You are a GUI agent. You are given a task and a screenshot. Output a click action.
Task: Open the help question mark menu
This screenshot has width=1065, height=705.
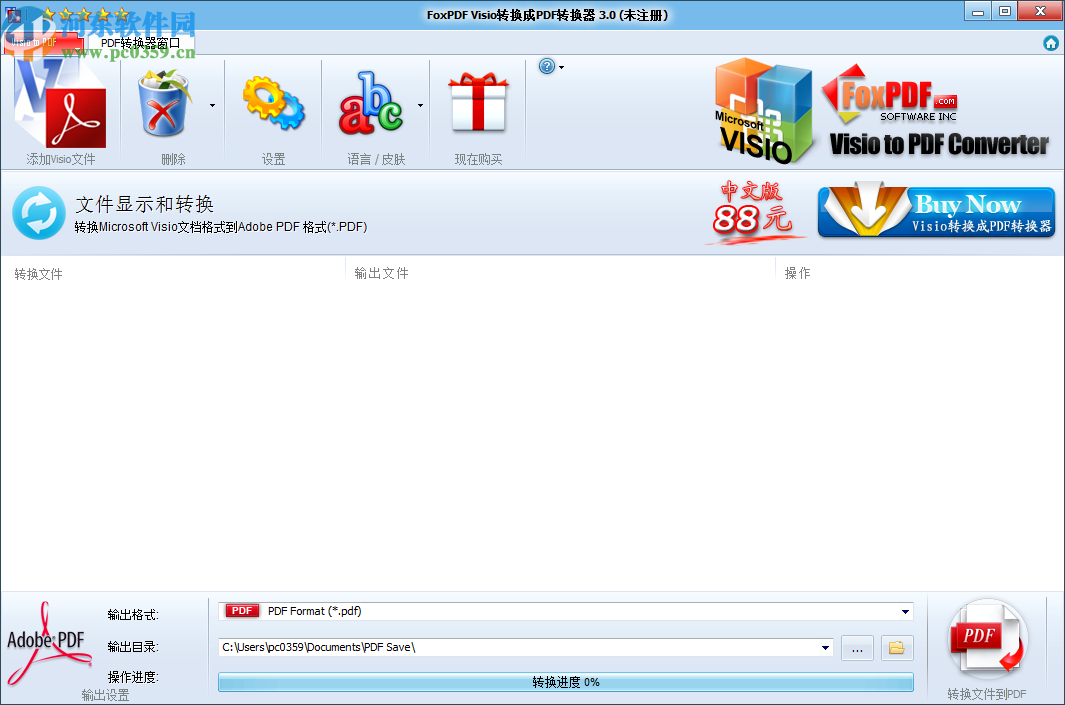pos(548,66)
